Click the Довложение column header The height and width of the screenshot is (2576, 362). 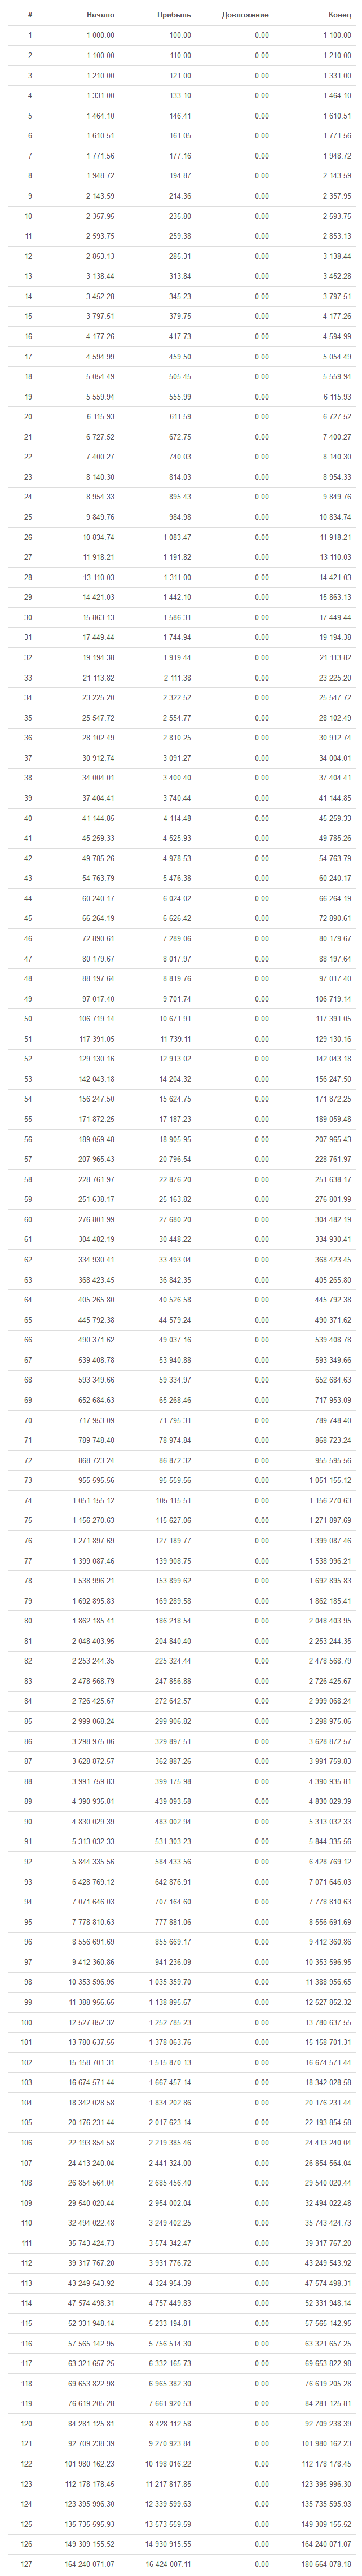tap(245, 15)
